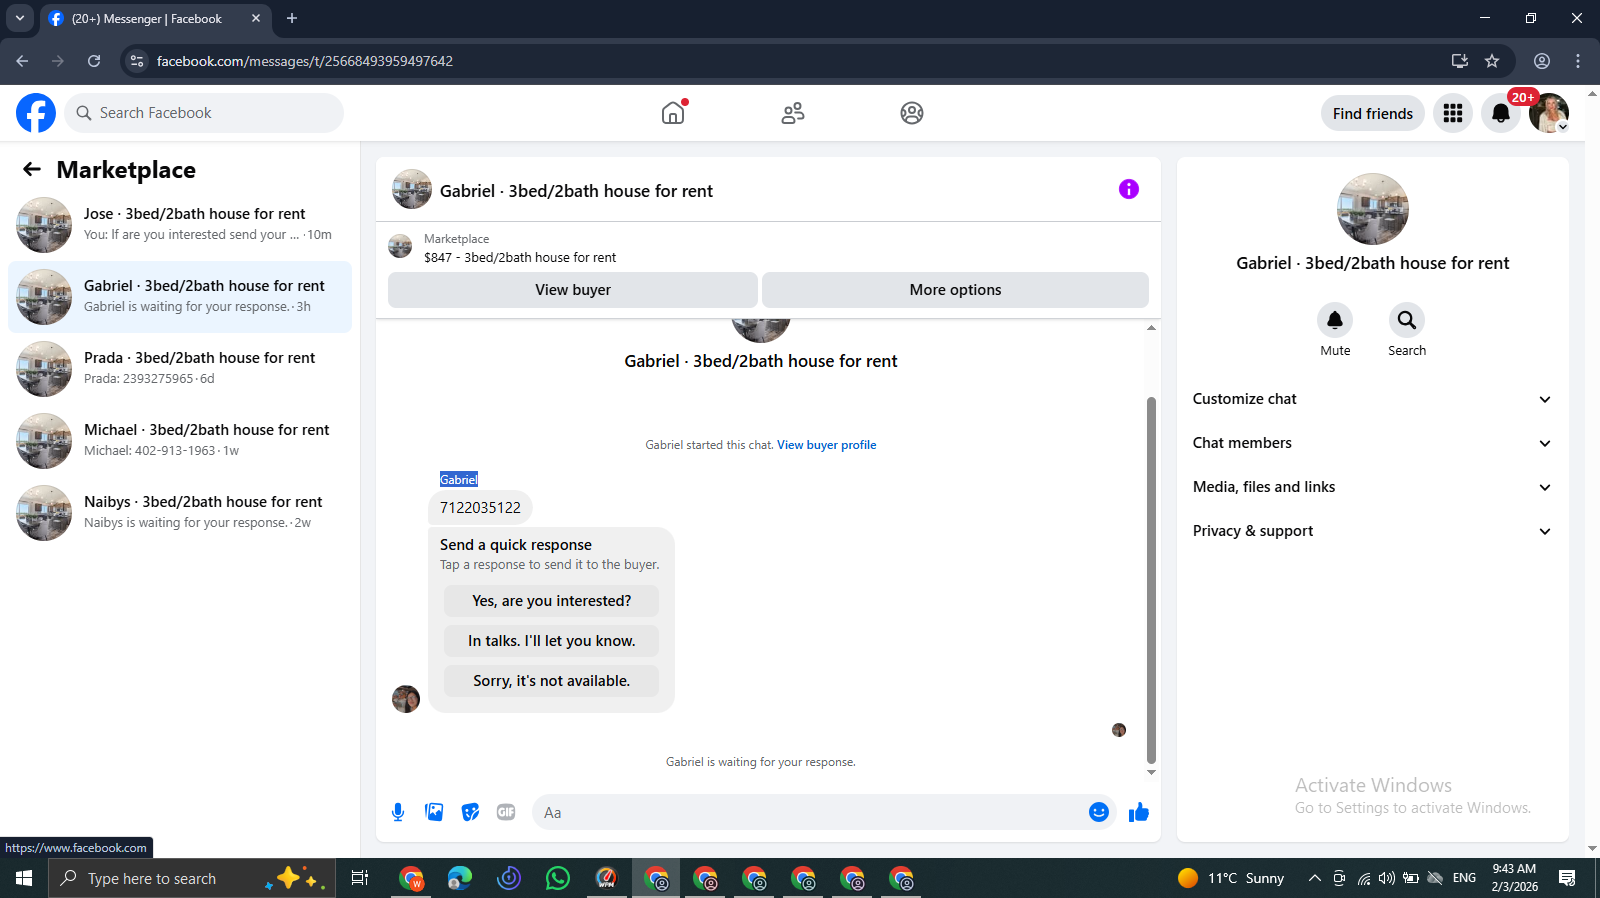Open the tab search dropdown arrow
The width and height of the screenshot is (1600, 898).
[x=20, y=18]
